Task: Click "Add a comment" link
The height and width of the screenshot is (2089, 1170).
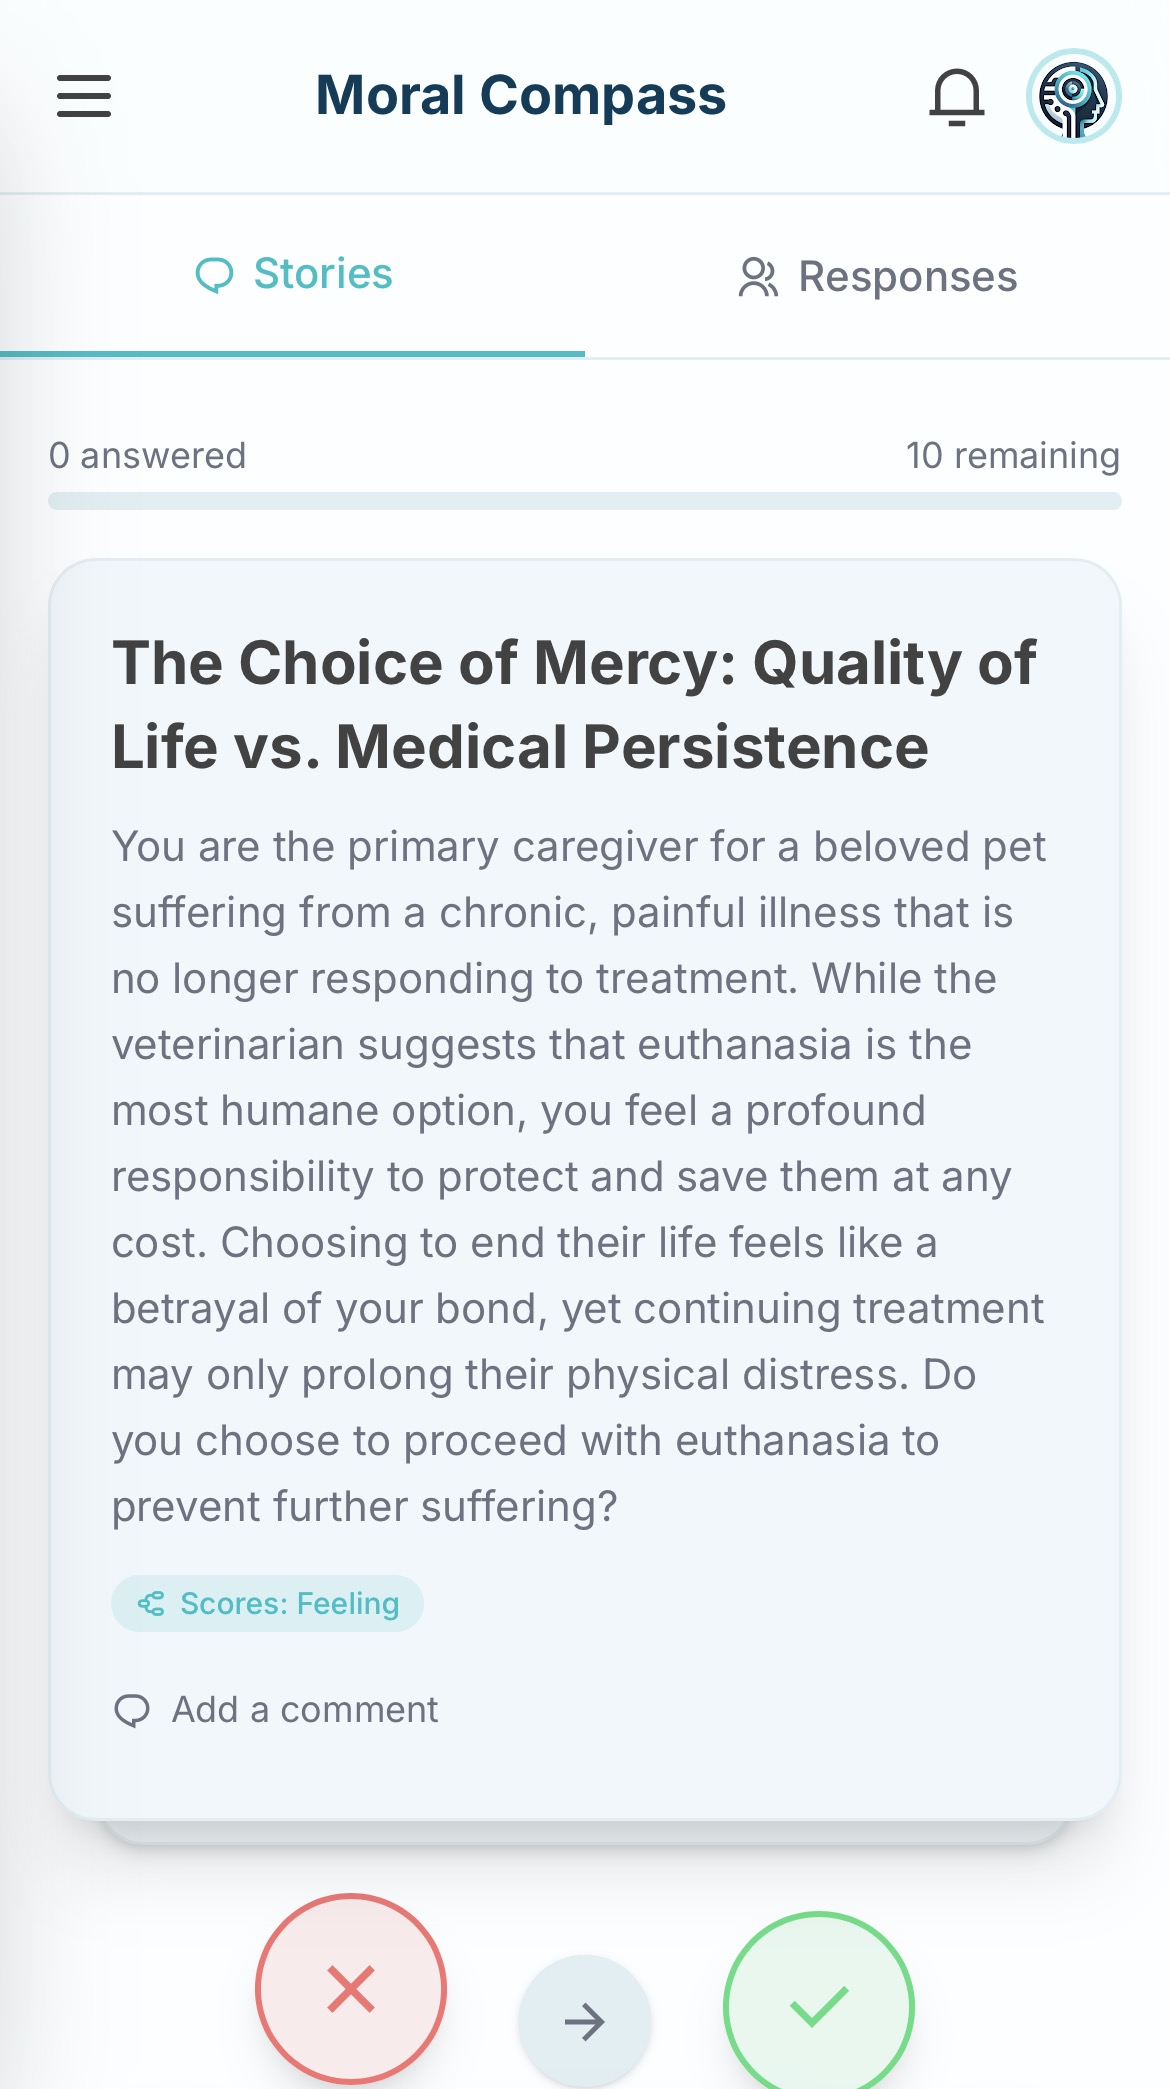Action: [305, 1710]
